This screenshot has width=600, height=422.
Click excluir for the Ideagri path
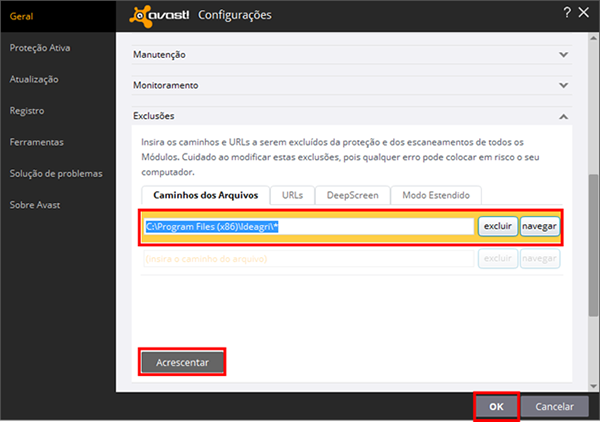pyautogui.click(x=498, y=226)
